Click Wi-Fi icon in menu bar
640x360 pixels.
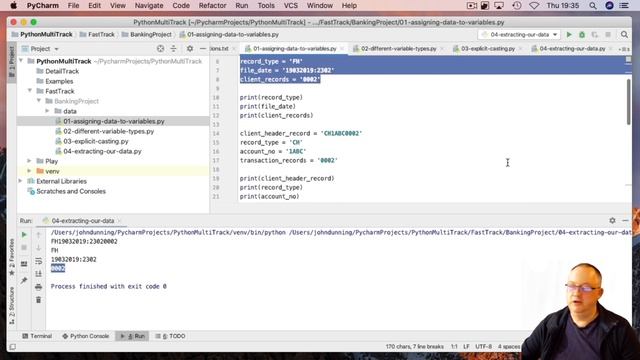pyautogui.click(x=534, y=6)
